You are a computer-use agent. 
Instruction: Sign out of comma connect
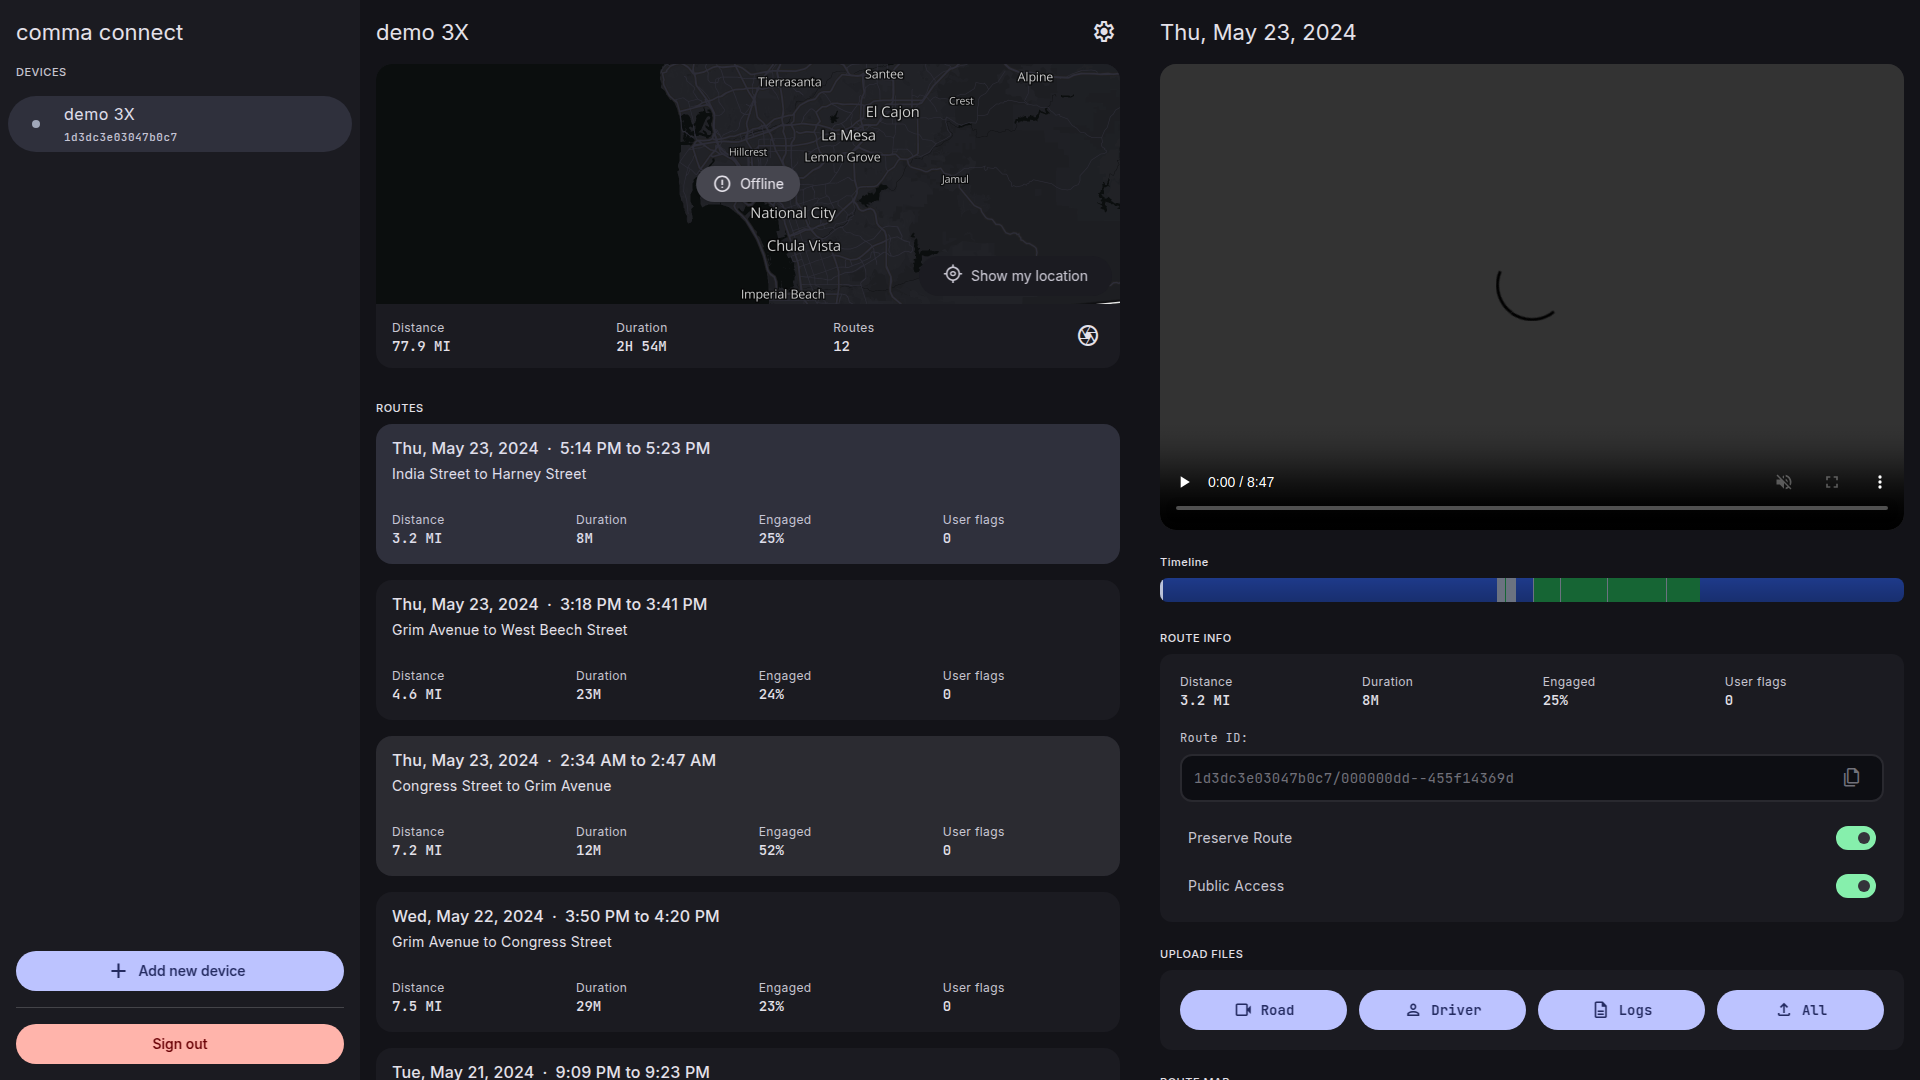coord(180,1044)
